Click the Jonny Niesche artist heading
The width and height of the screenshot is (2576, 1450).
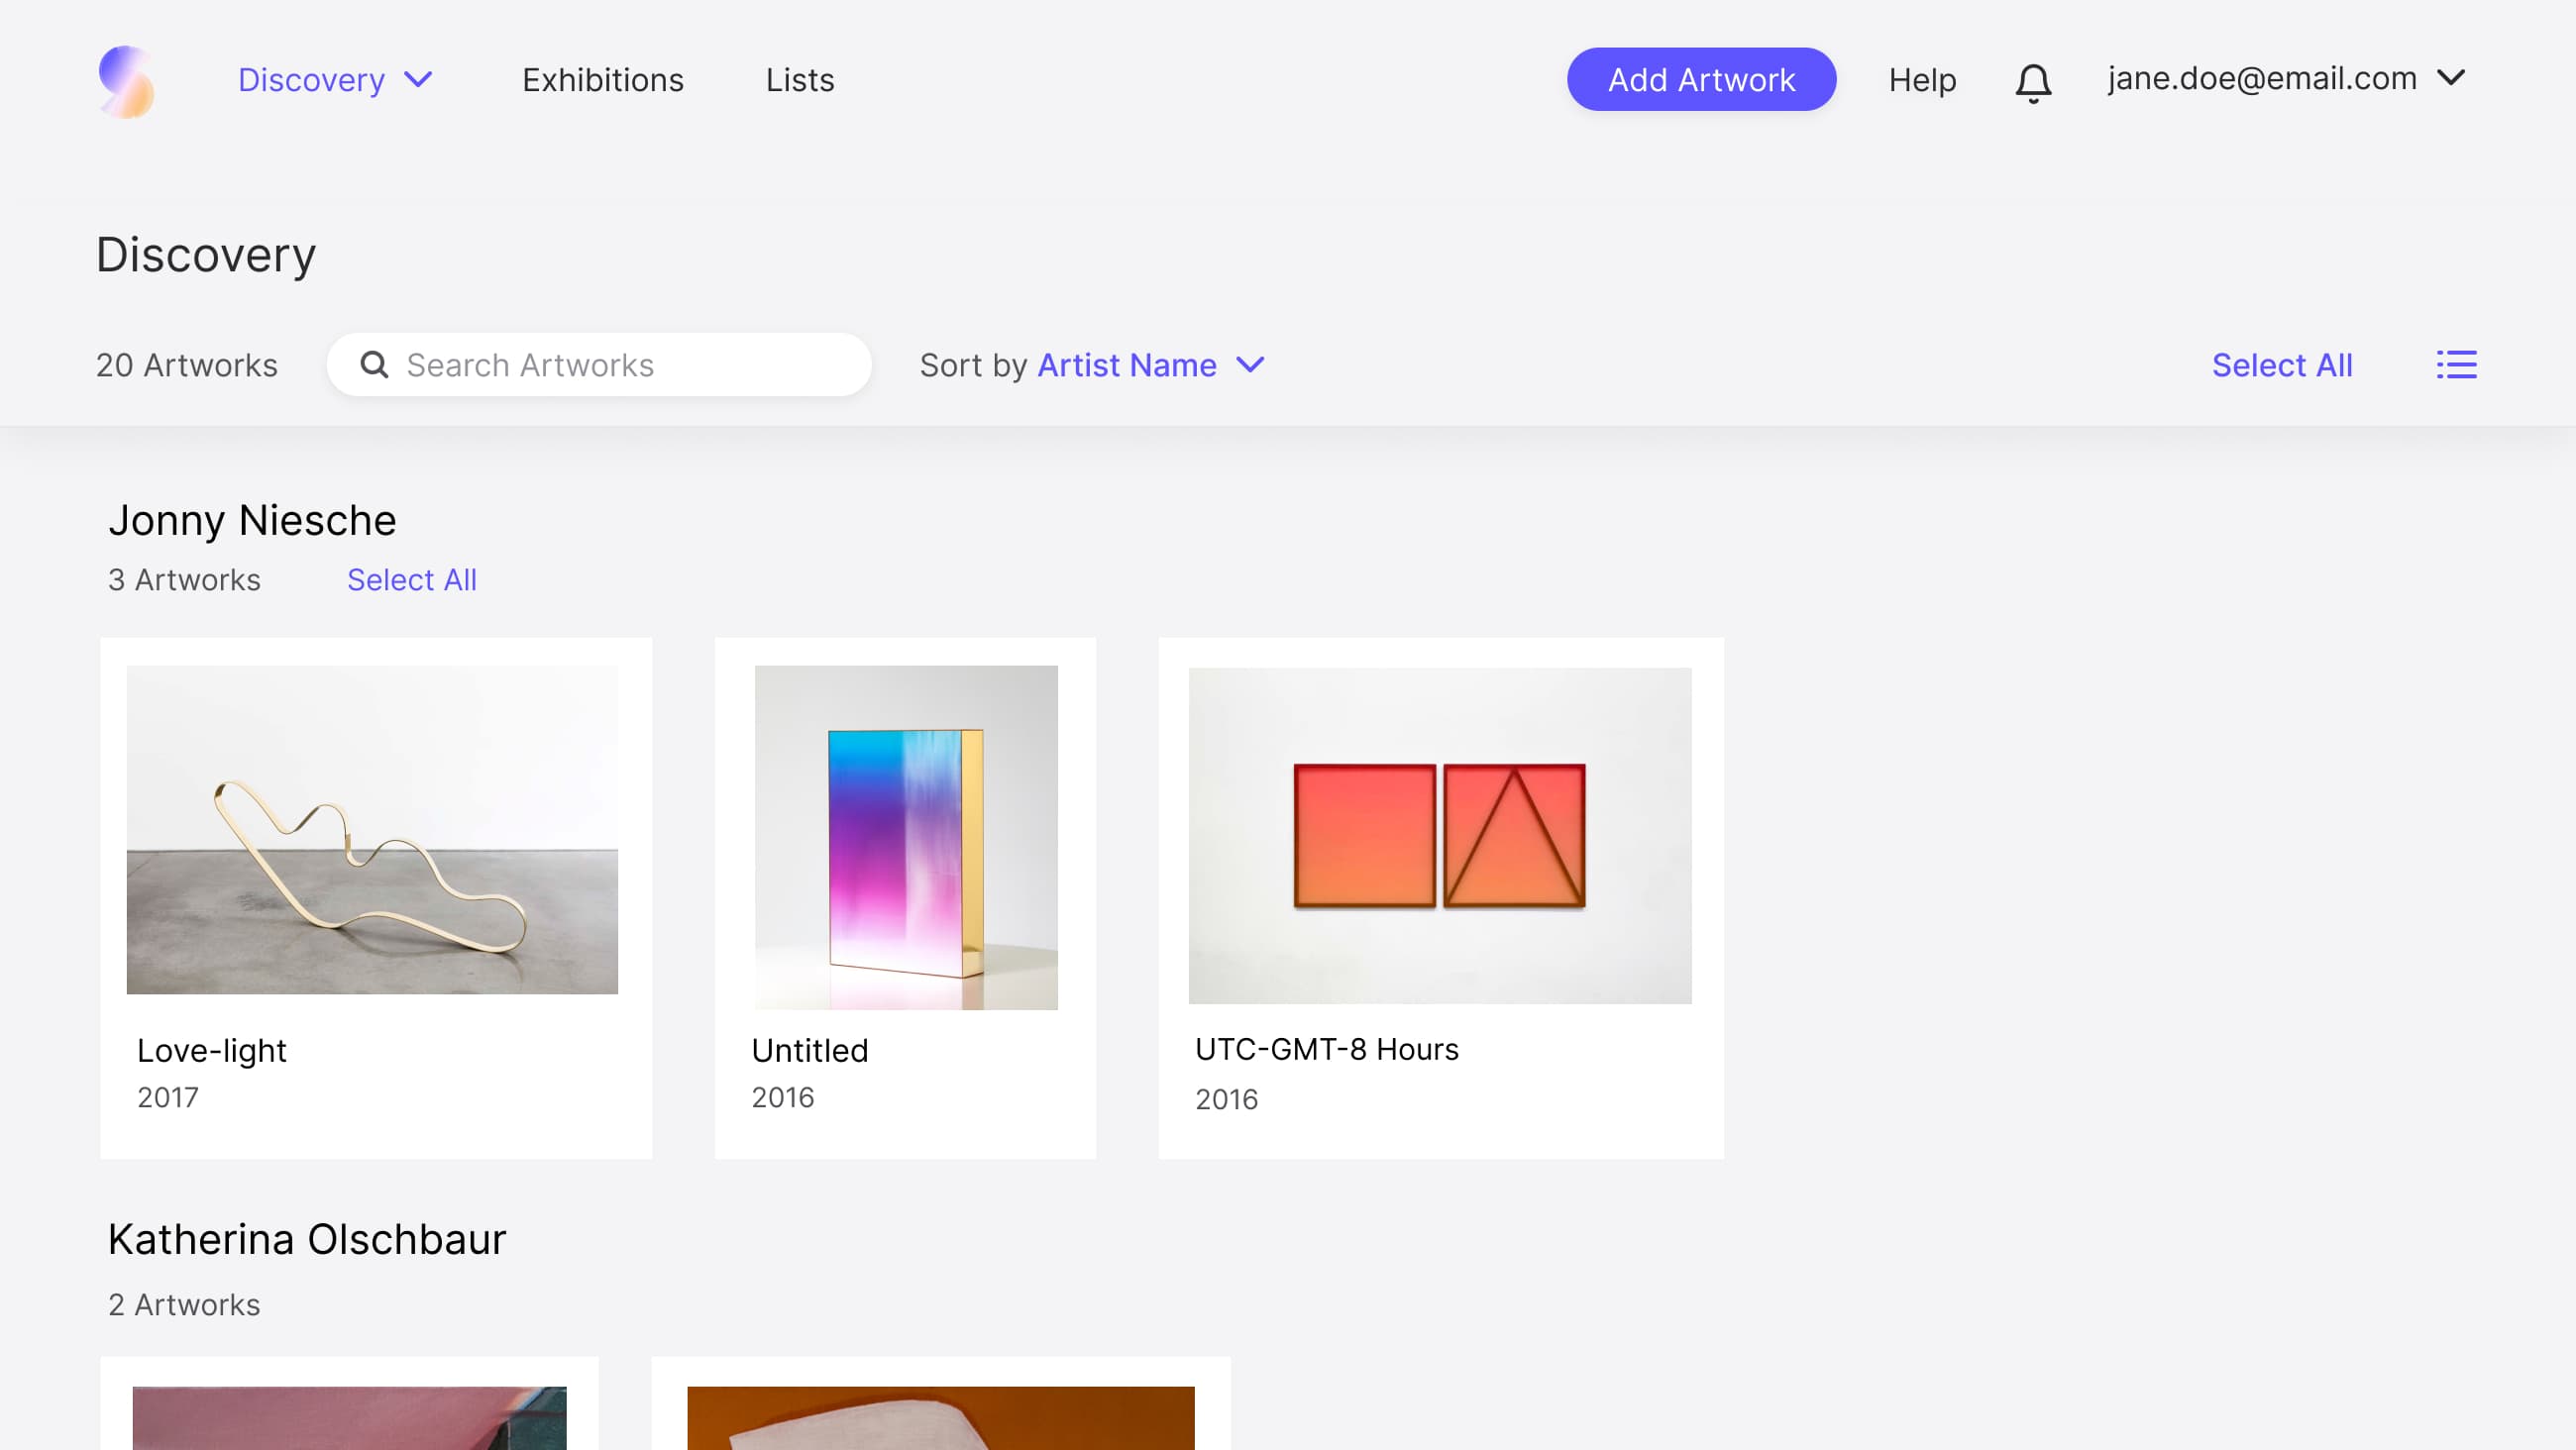click(x=253, y=521)
